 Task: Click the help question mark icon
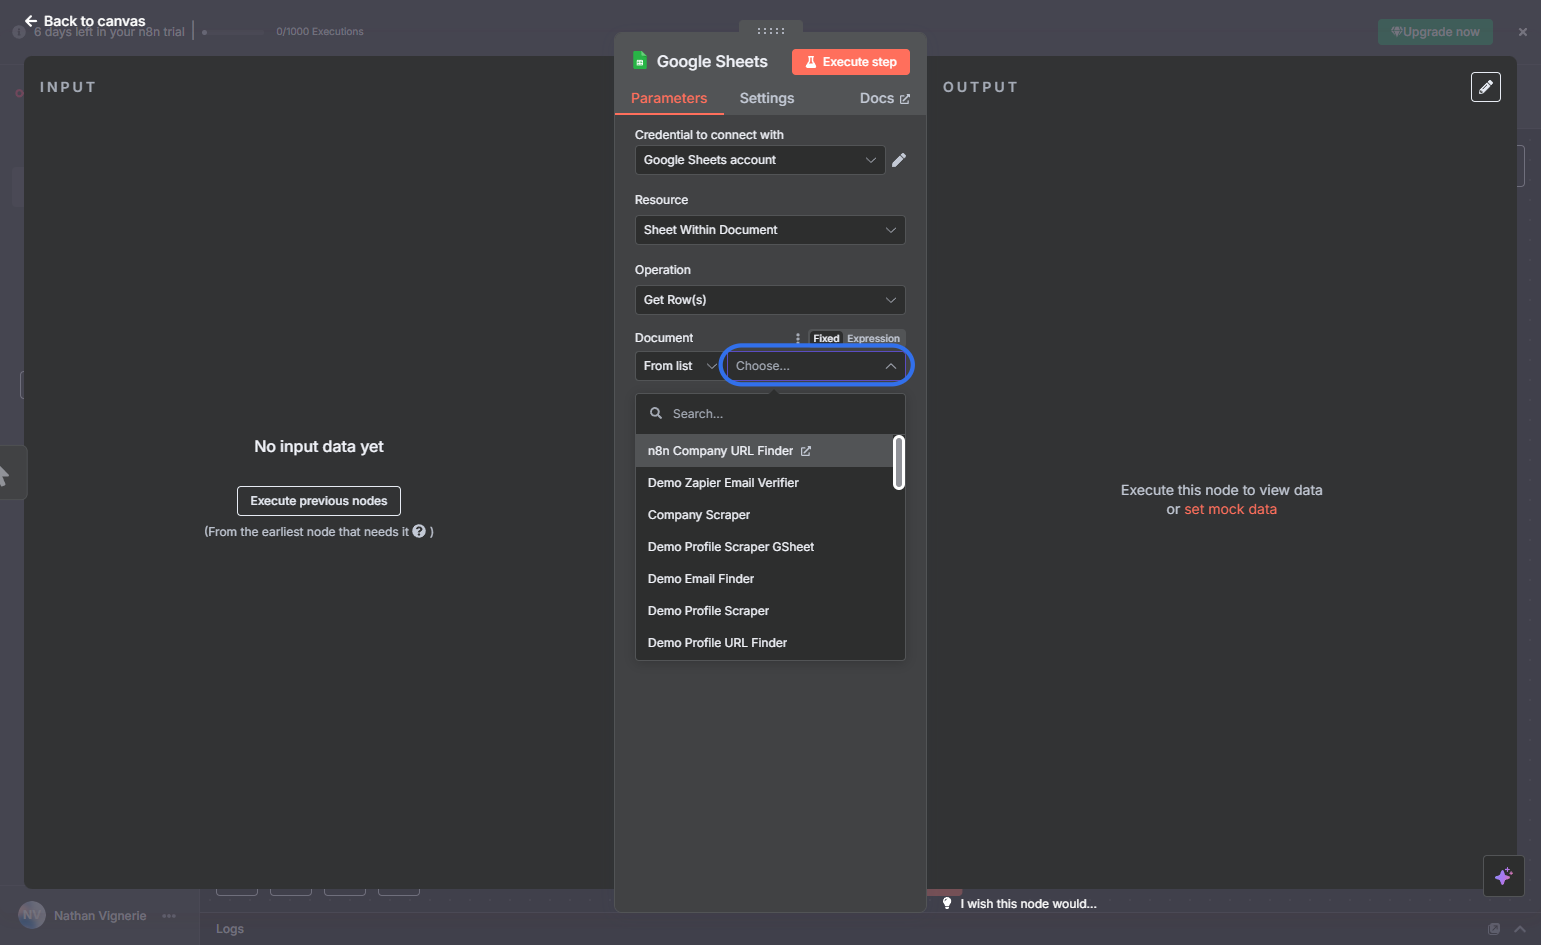(419, 531)
